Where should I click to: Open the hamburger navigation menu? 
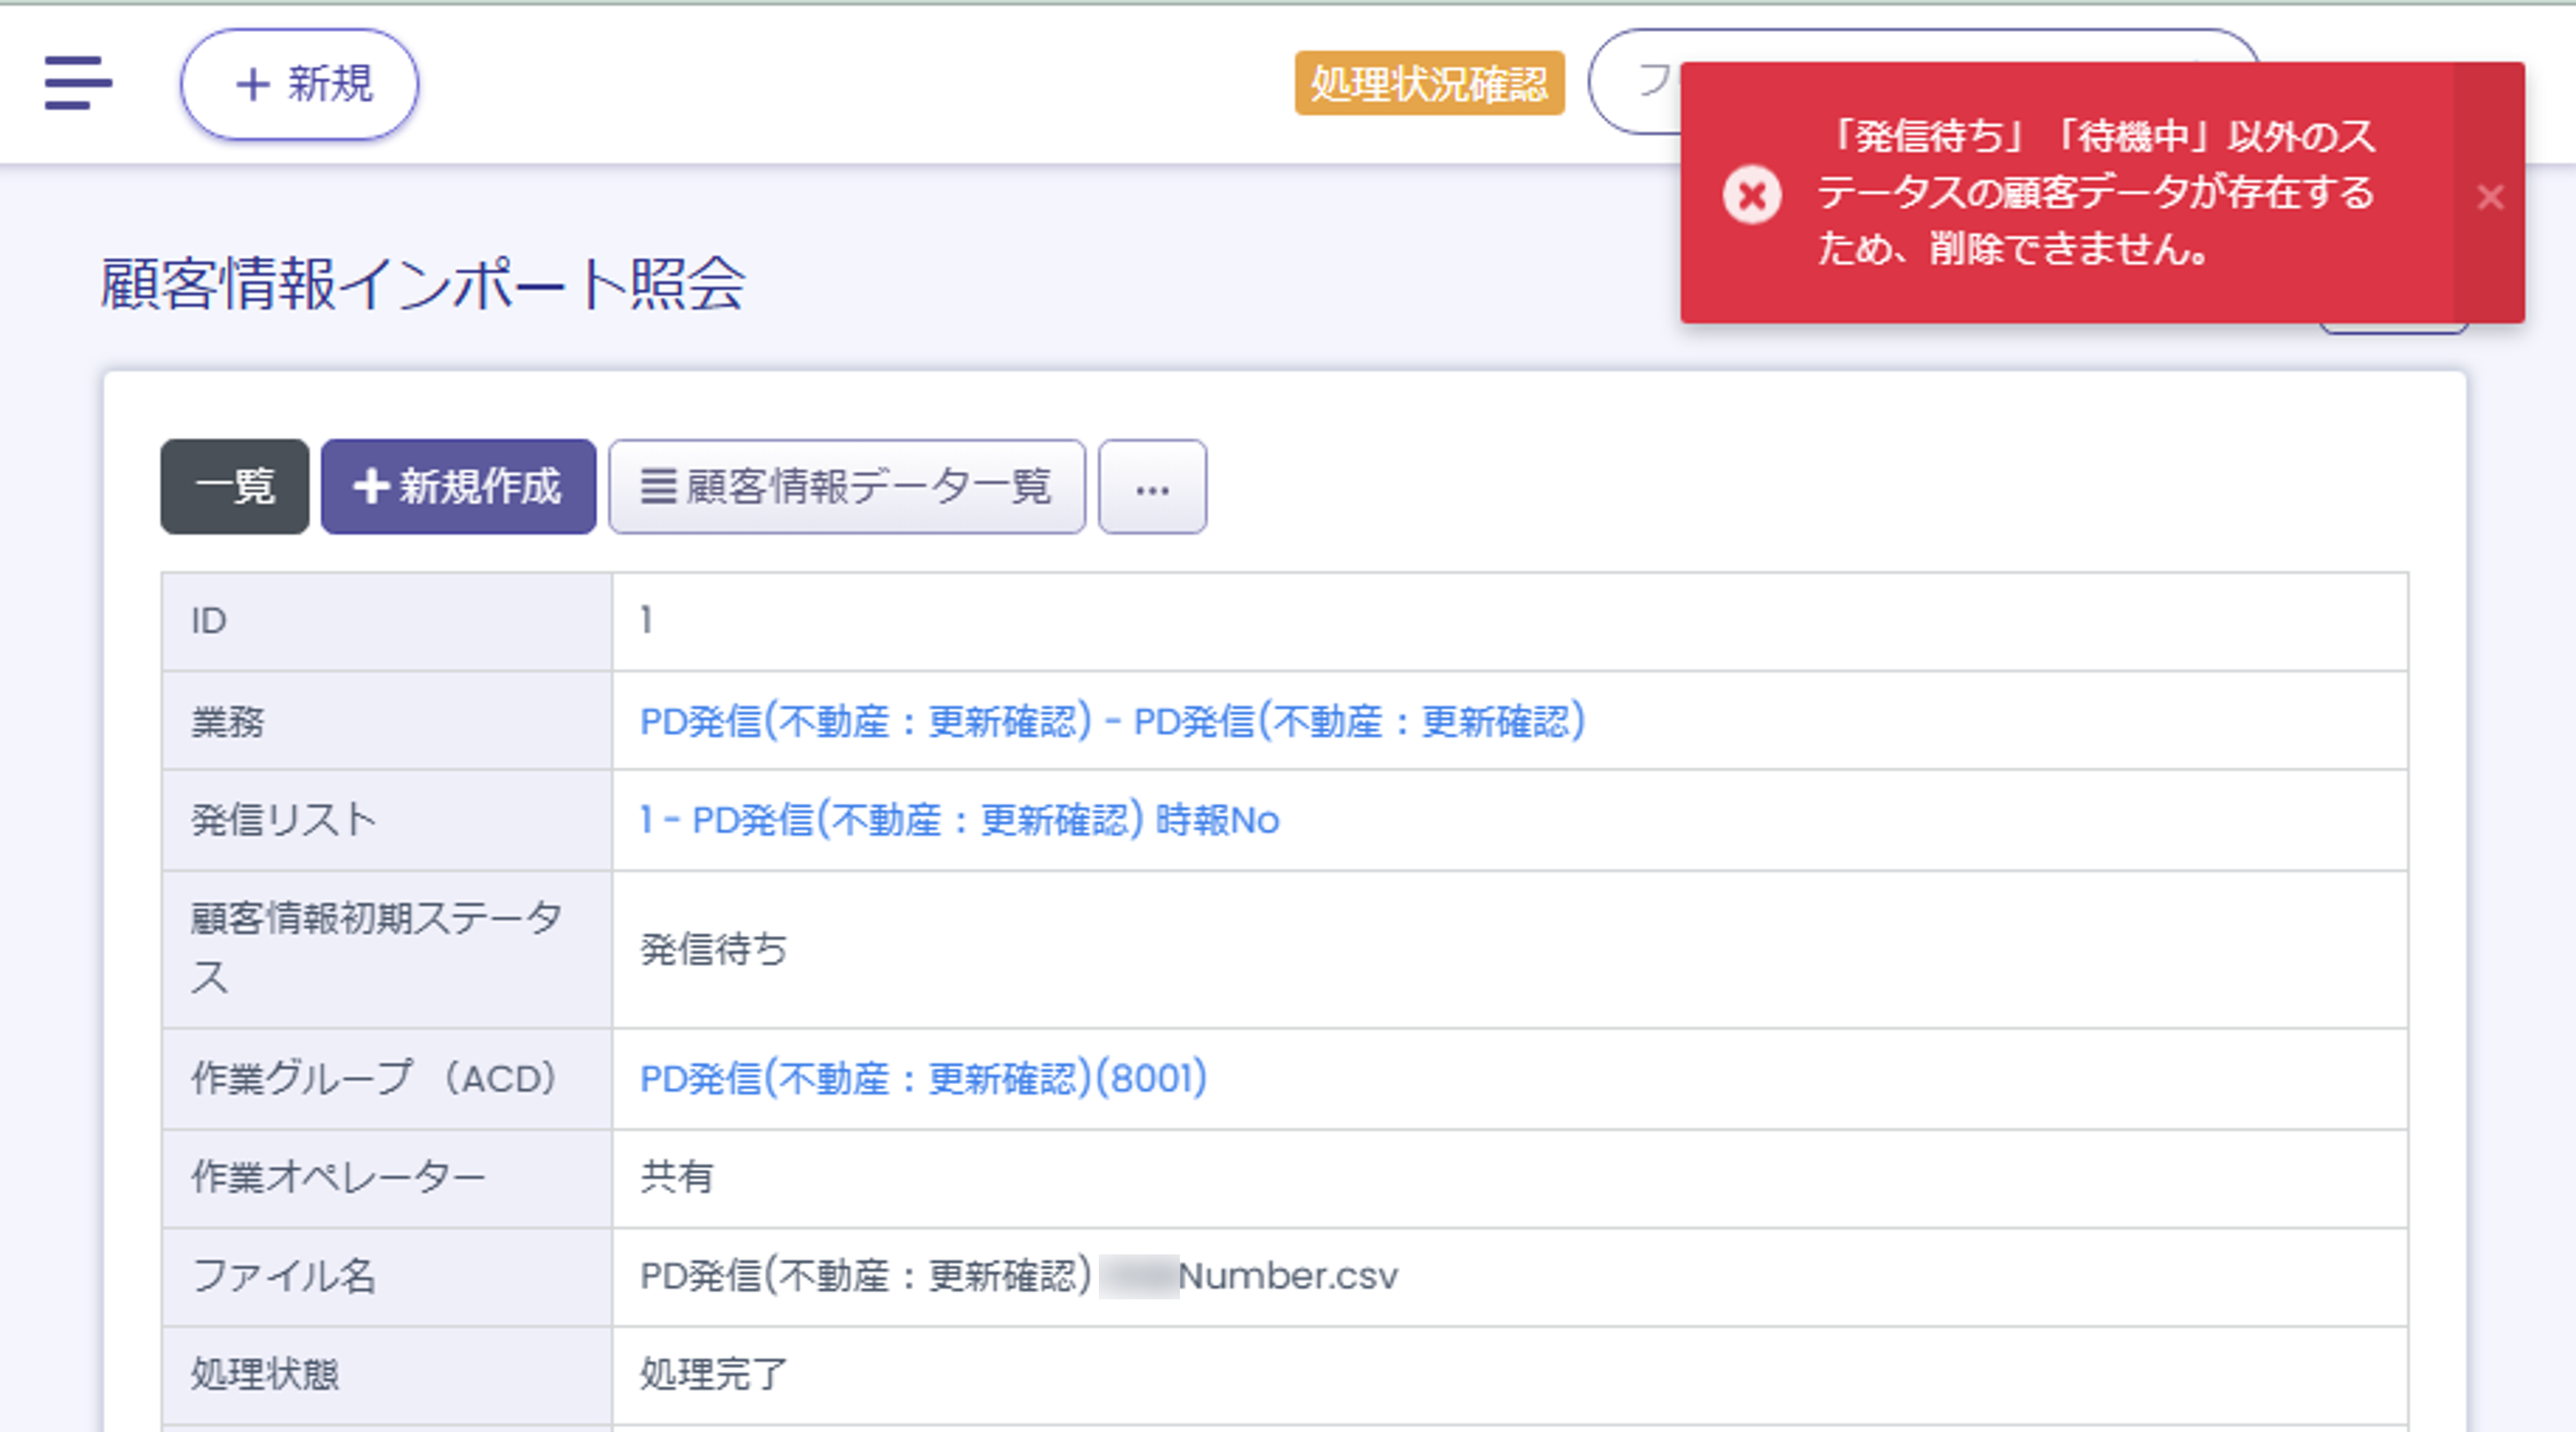[78, 83]
